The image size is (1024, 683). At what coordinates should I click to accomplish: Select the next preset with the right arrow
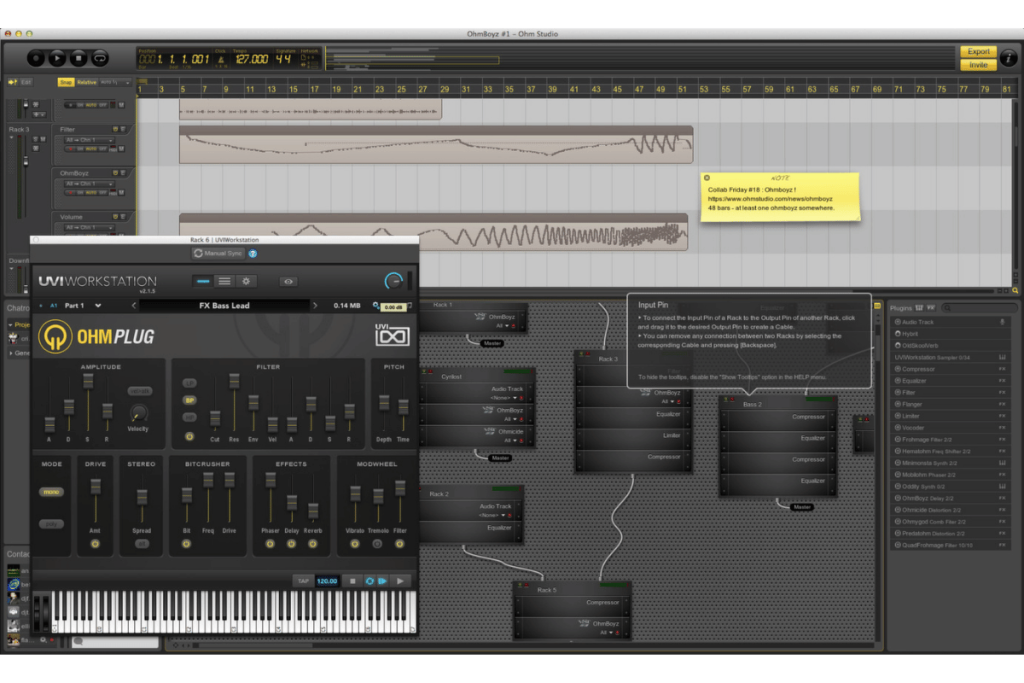(315, 306)
